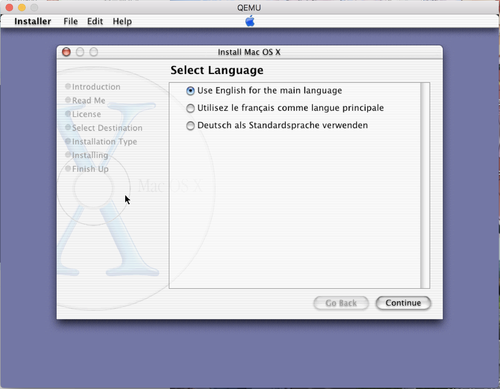The height and width of the screenshot is (389, 500).
Task: Click the License step bullet icon
Action: (x=68, y=114)
